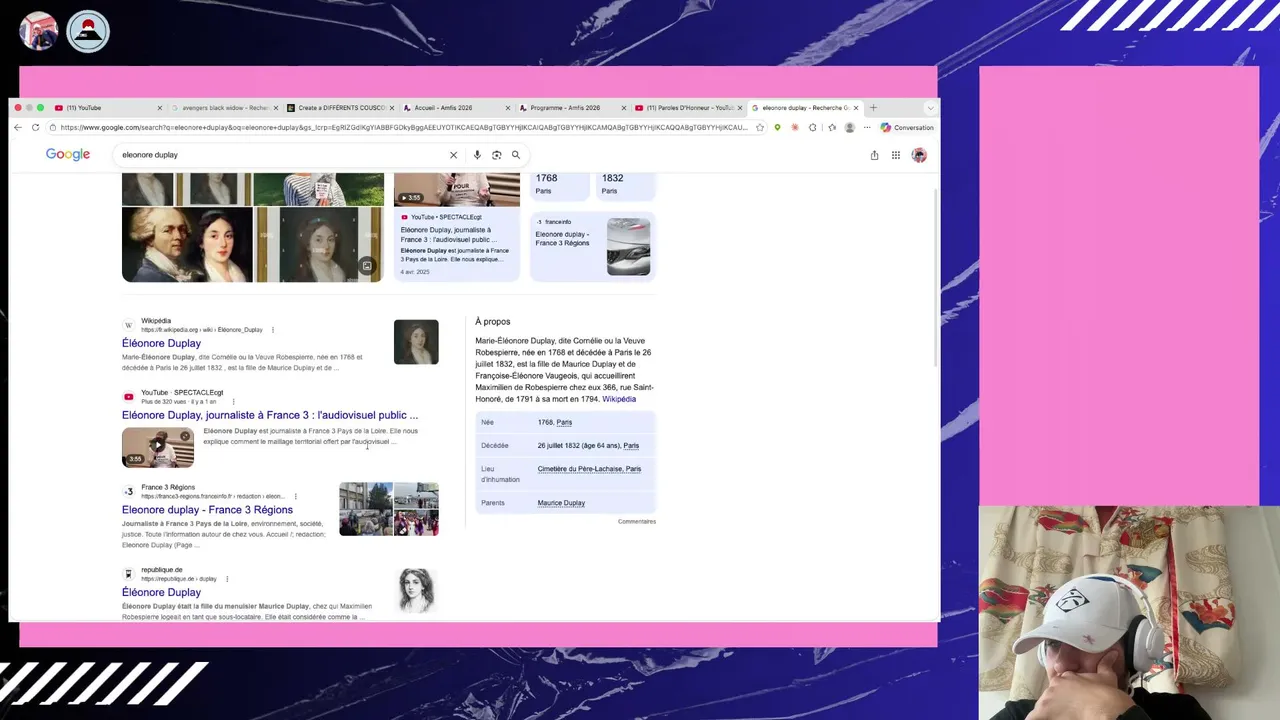This screenshot has height=720, width=1280.
Task: Open more options for the republique.de result
Action: [227, 579]
